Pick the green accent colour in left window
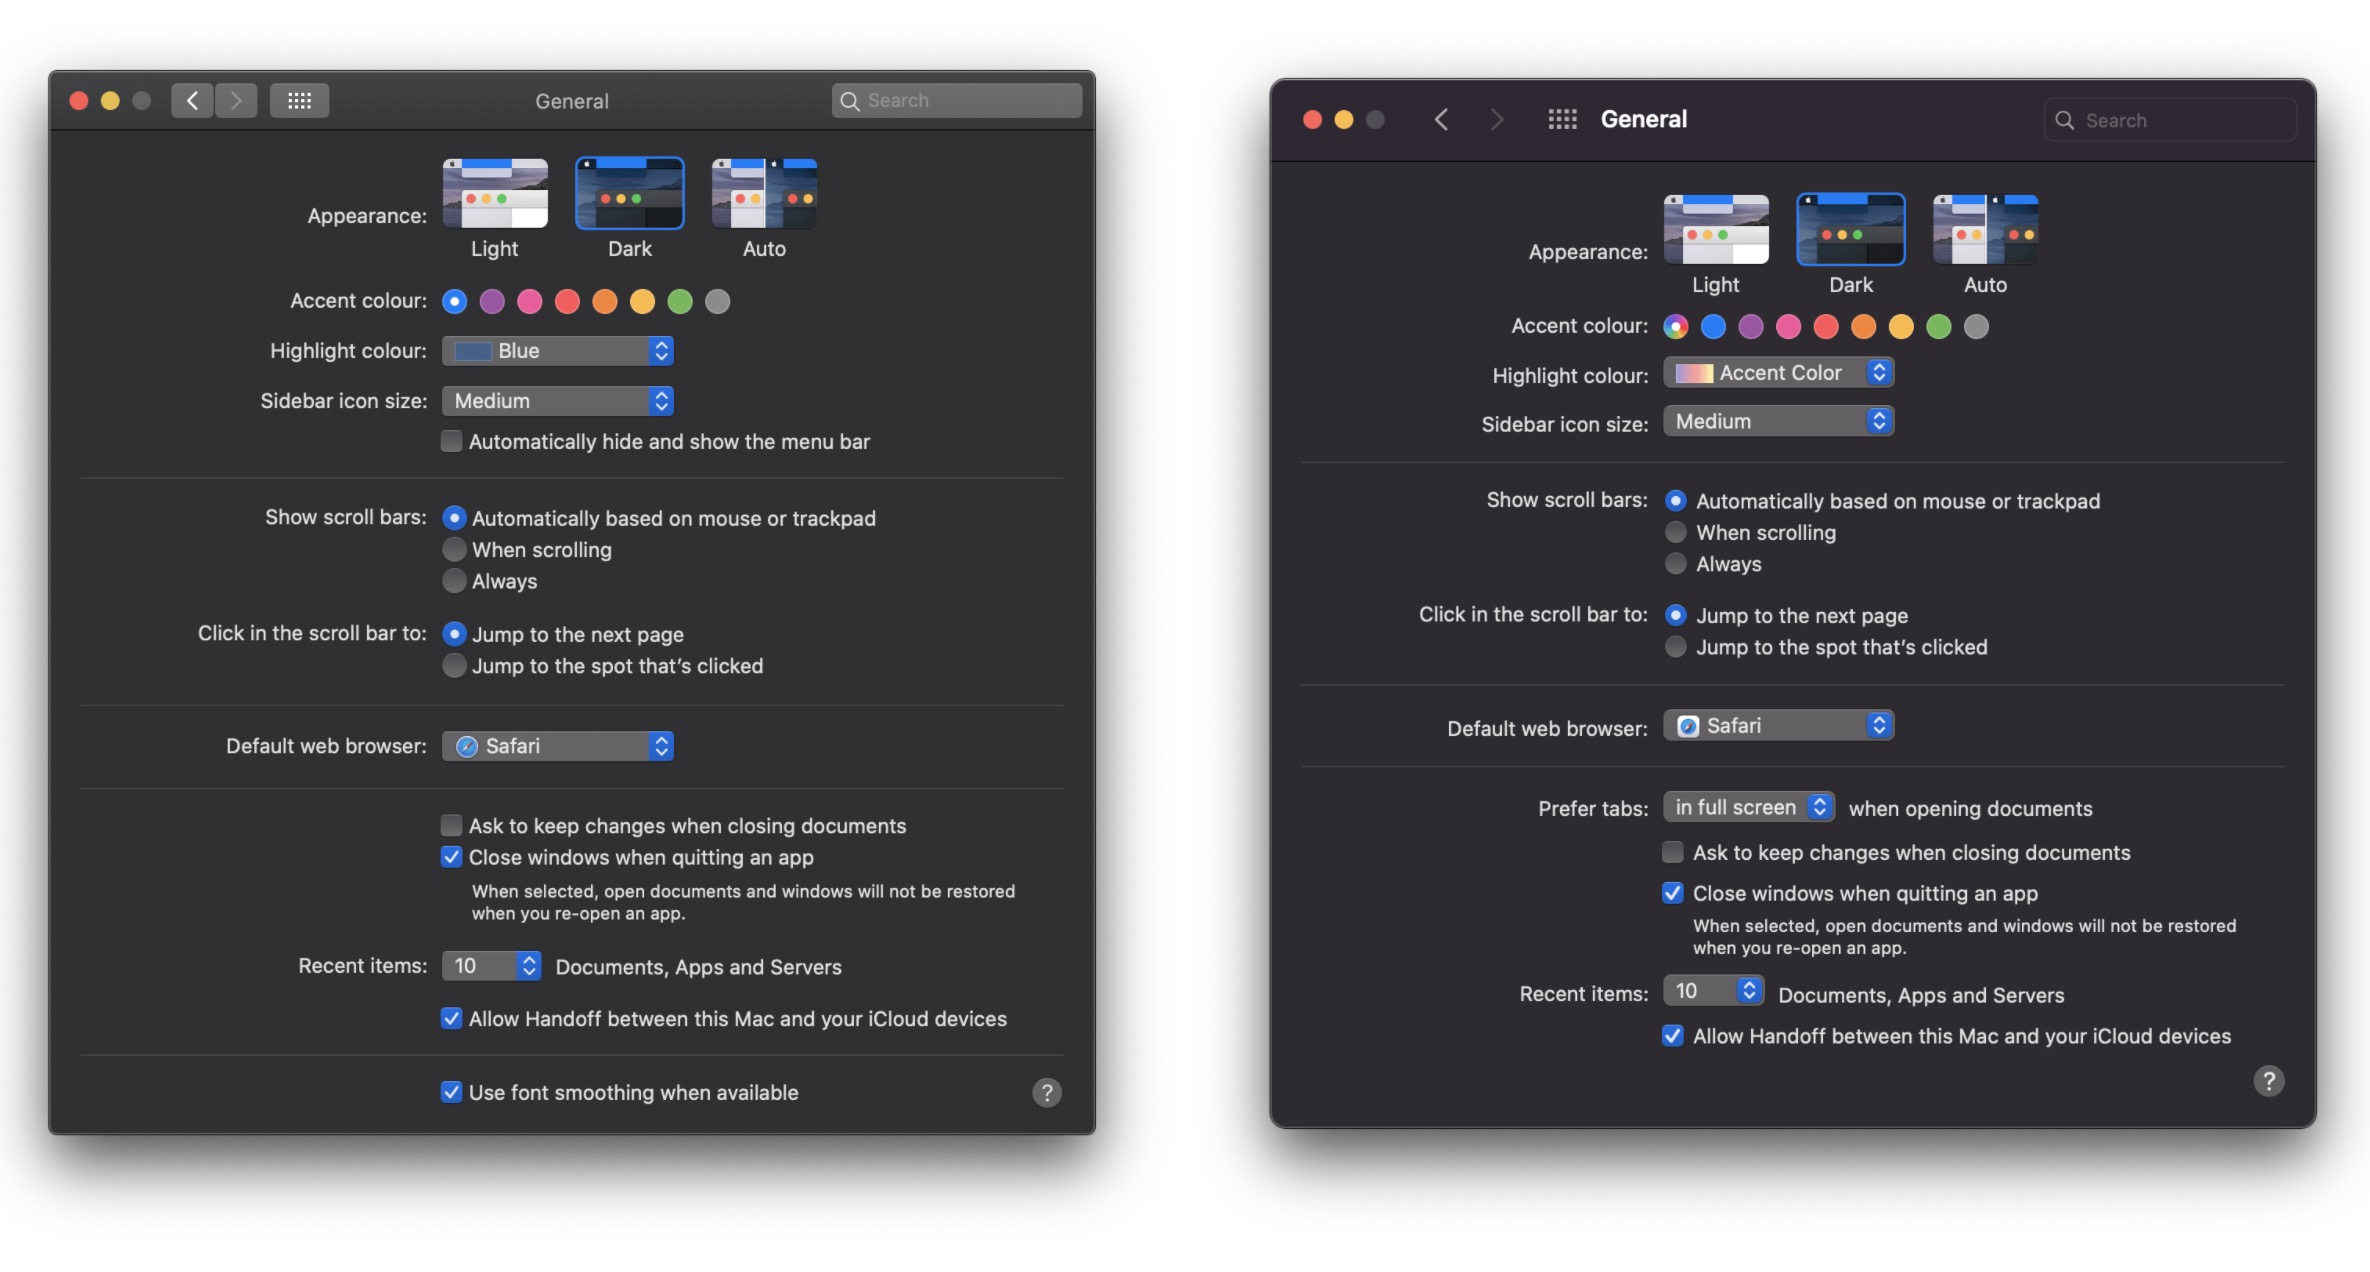The image size is (2370, 1272). [x=680, y=302]
